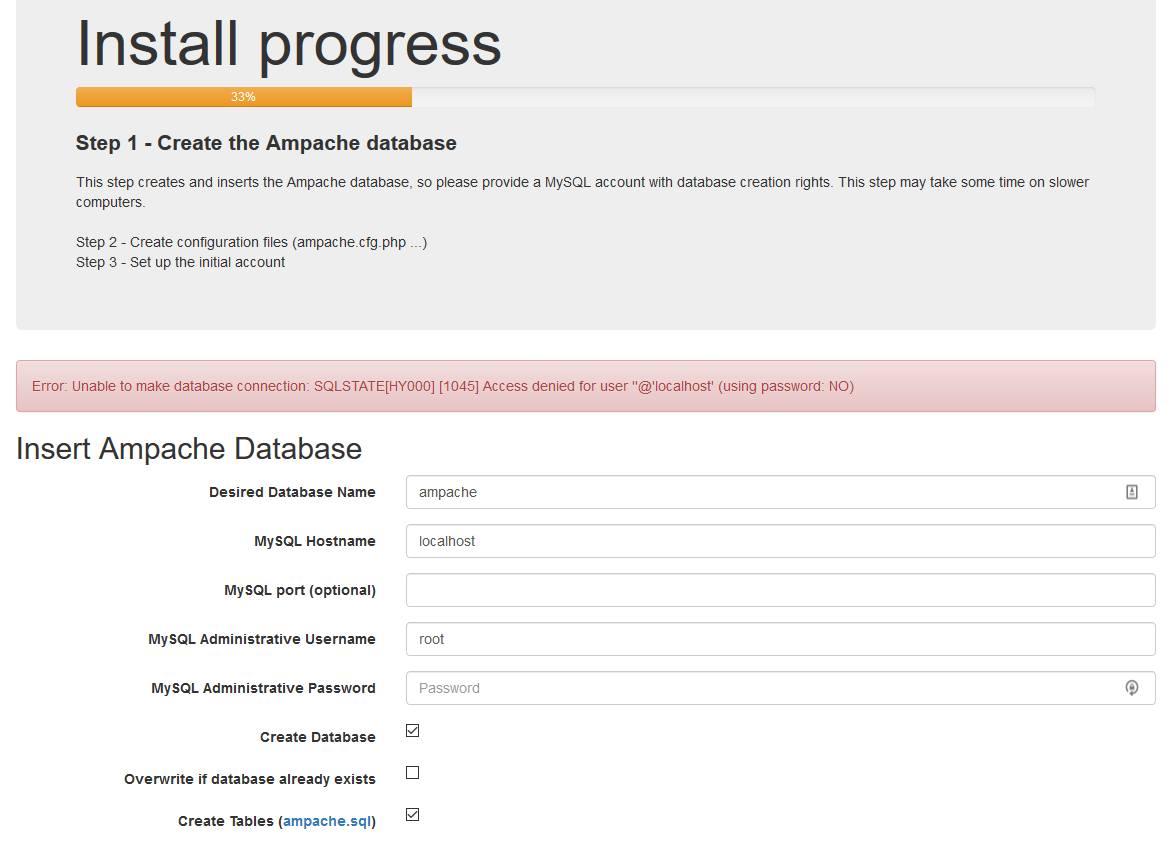1172x842 pixels.
Task: Click the empty MySQL port field
Action: [700, 589]
